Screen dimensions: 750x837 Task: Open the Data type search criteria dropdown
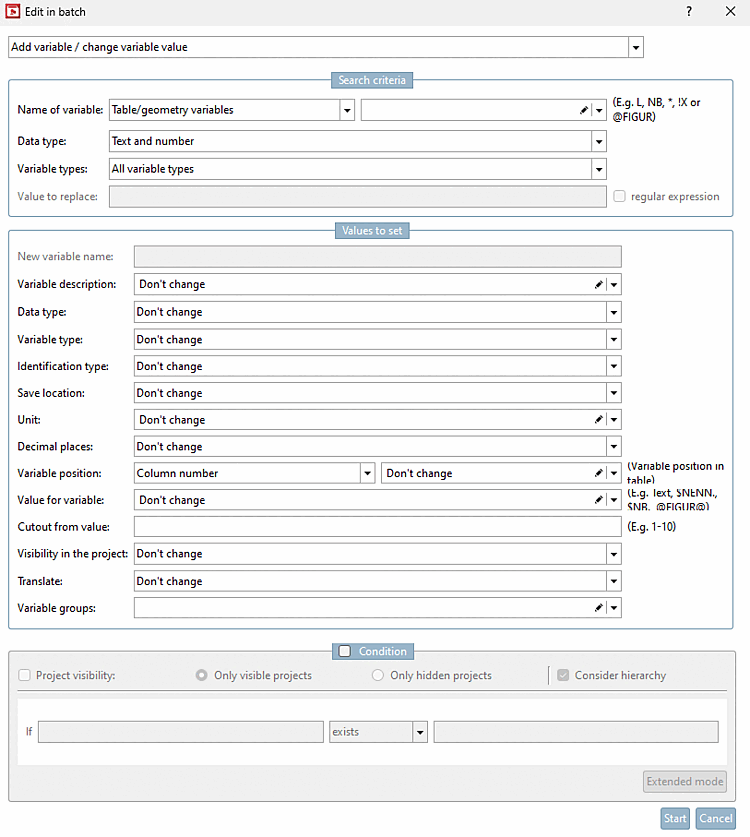(x=598, y=142)
